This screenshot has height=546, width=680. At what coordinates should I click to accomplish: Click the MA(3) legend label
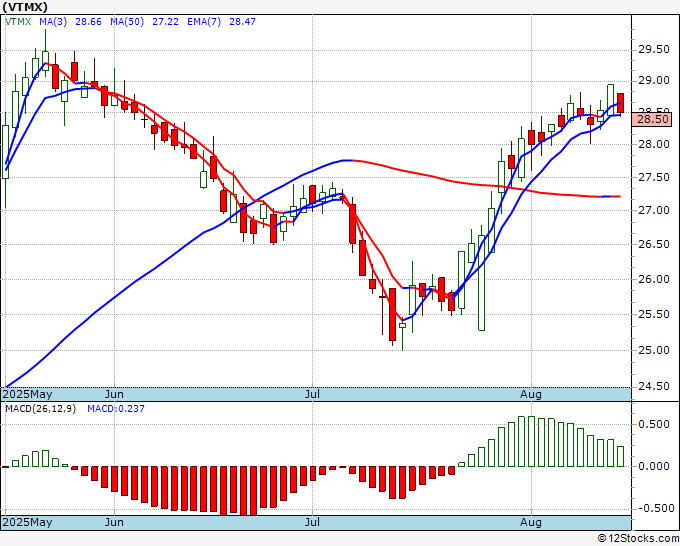[x=53, y=22]
